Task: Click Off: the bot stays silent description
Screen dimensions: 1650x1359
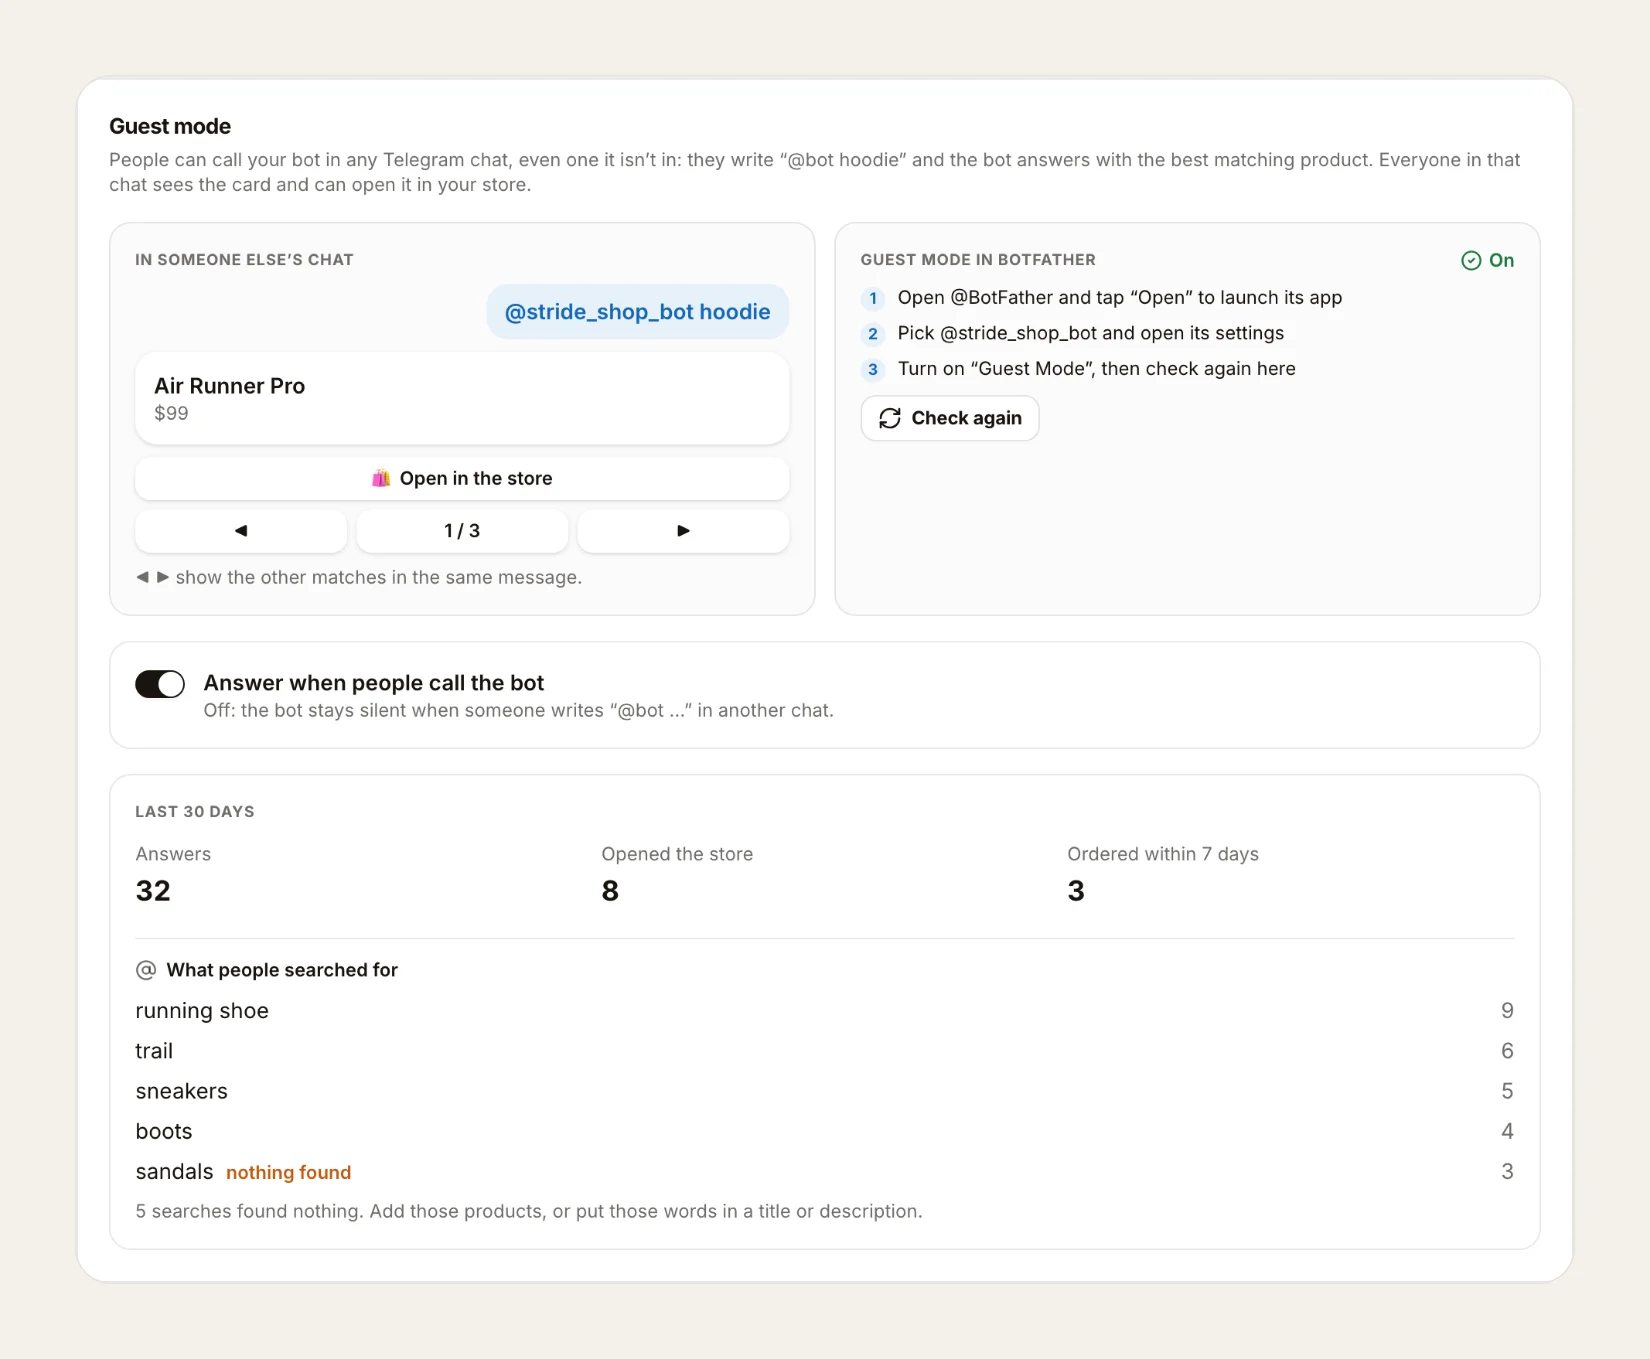Action: pos(518,710)
